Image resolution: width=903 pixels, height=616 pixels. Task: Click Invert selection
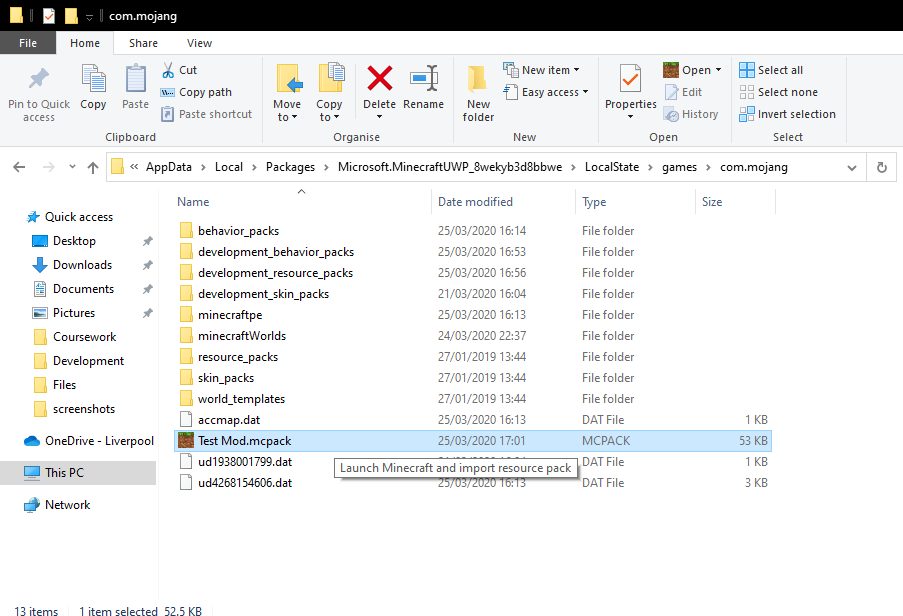click(x=788, y=114)
